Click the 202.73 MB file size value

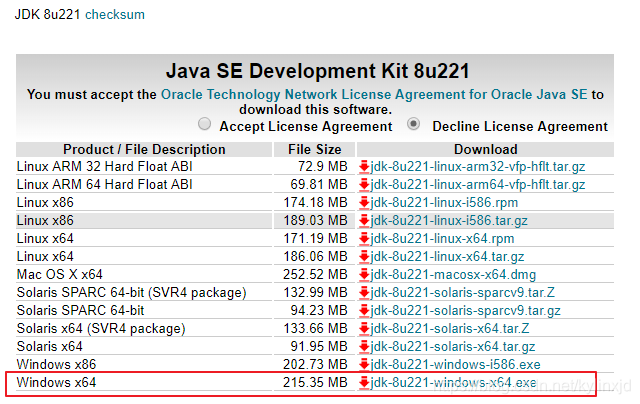316,364
